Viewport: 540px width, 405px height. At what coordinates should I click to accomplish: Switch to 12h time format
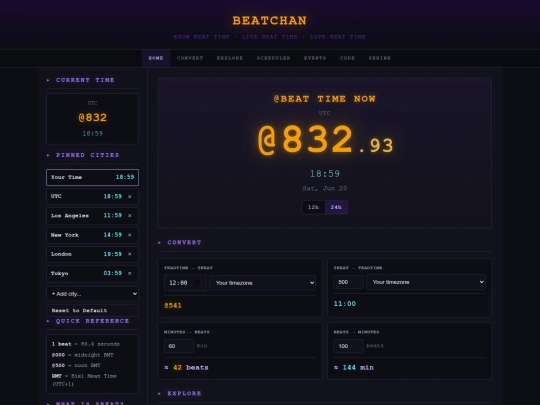click(x=313, y=207)
